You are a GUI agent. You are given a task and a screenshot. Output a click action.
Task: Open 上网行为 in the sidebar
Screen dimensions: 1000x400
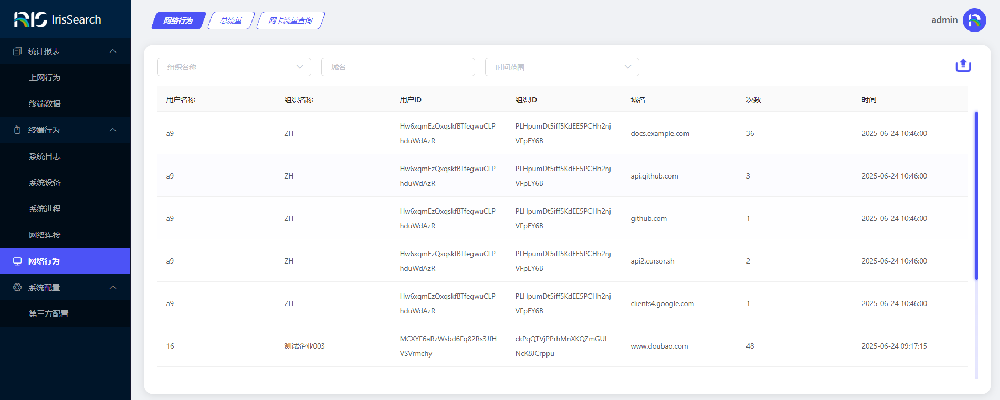45,77
